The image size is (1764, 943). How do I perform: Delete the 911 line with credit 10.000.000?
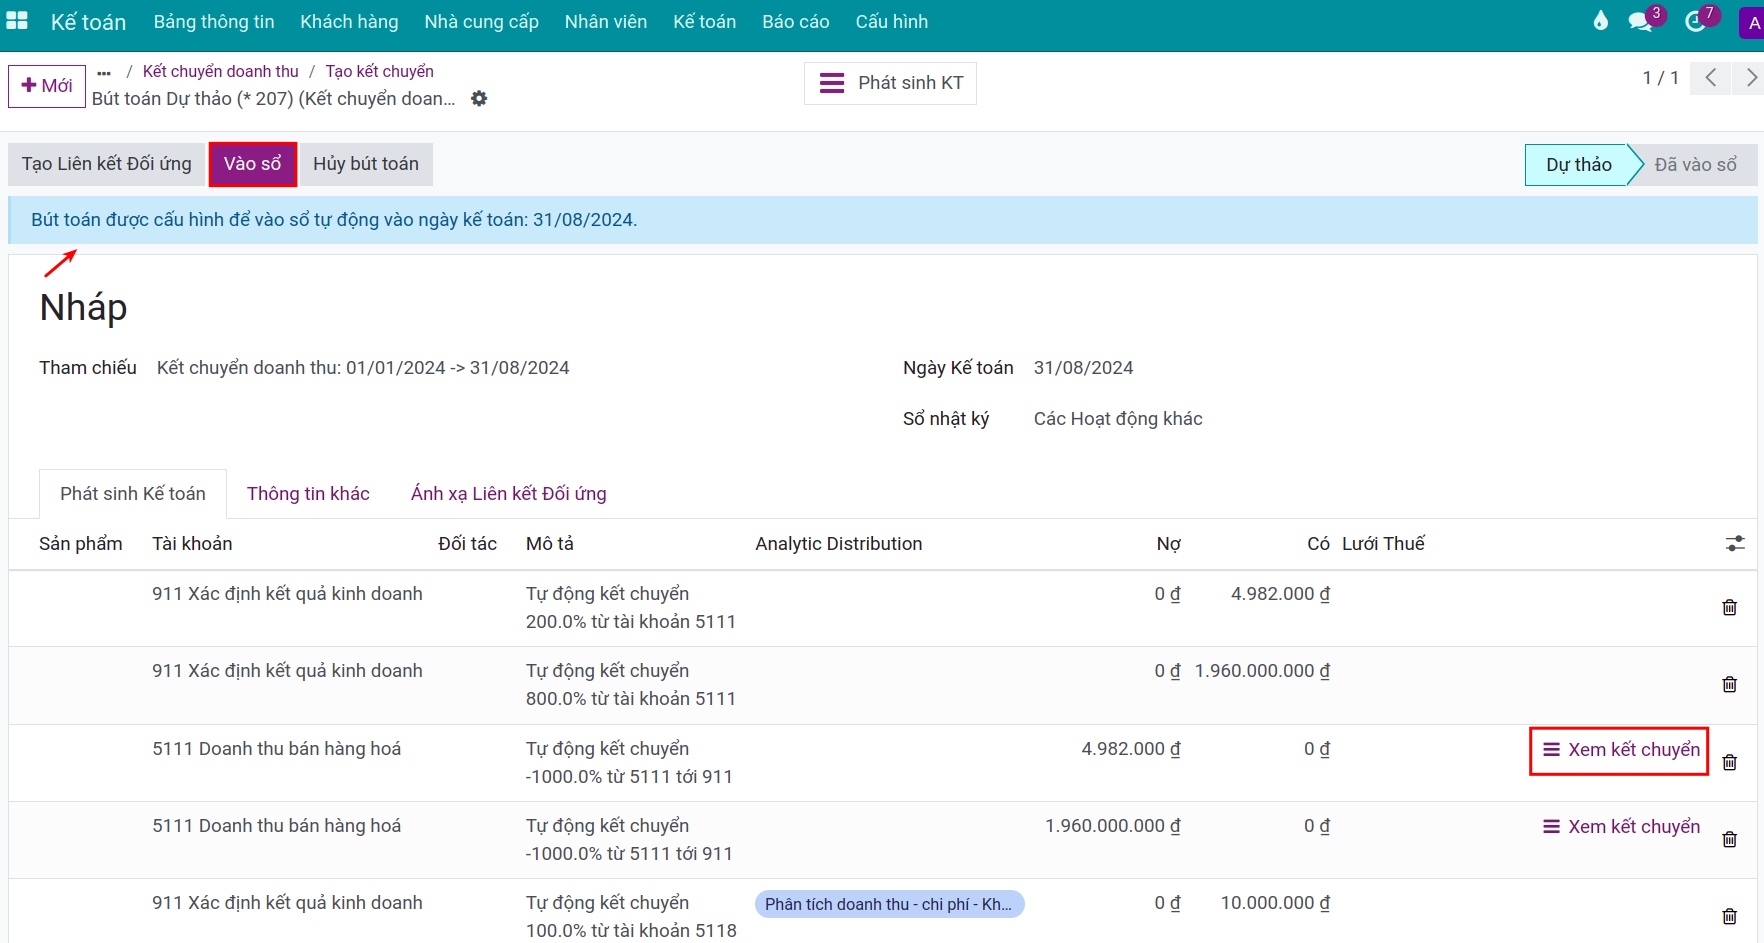[1730, 916]
